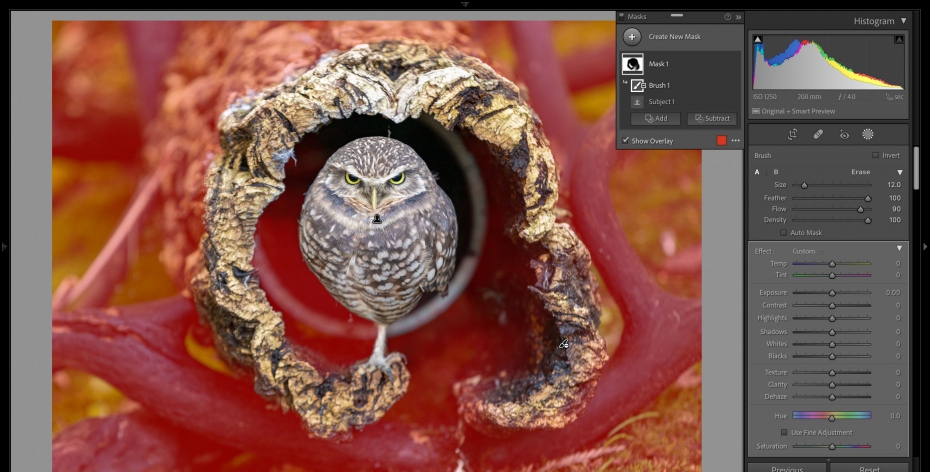Click the Feather value 100 field
Image resolution: width=930 pixels, height=472 pixels.
click(x=894, y=198)
